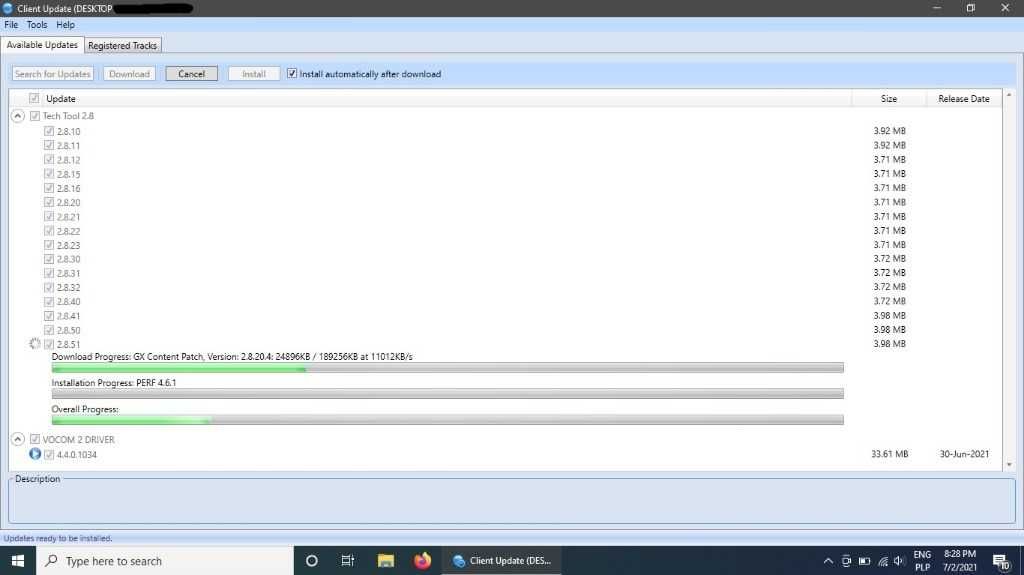Viewport: 1024px width, 575px height.
Task: Open the volume icon in system tray
Action: tap(899, 561)
